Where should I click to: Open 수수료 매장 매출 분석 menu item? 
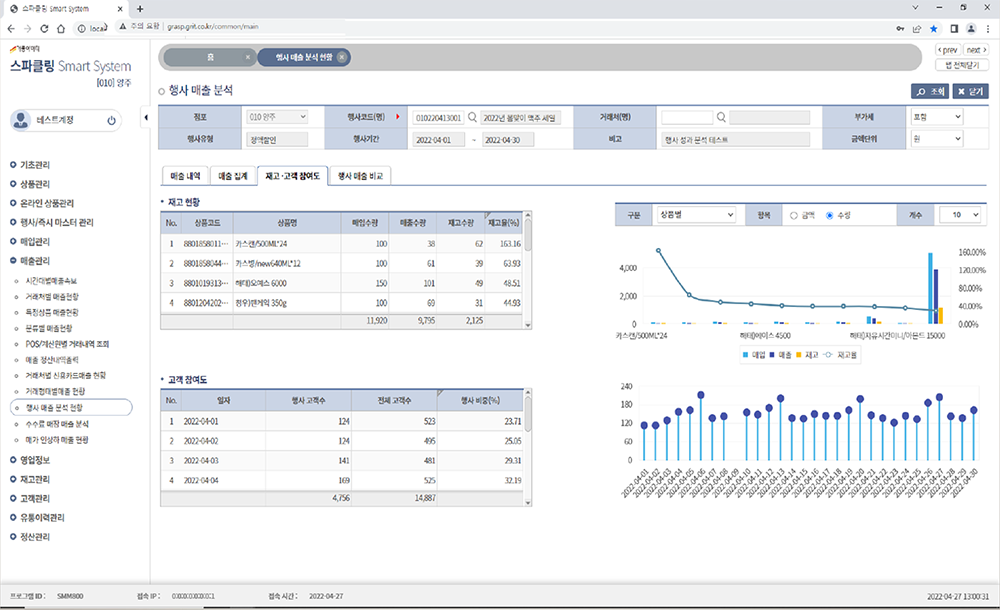57,424
